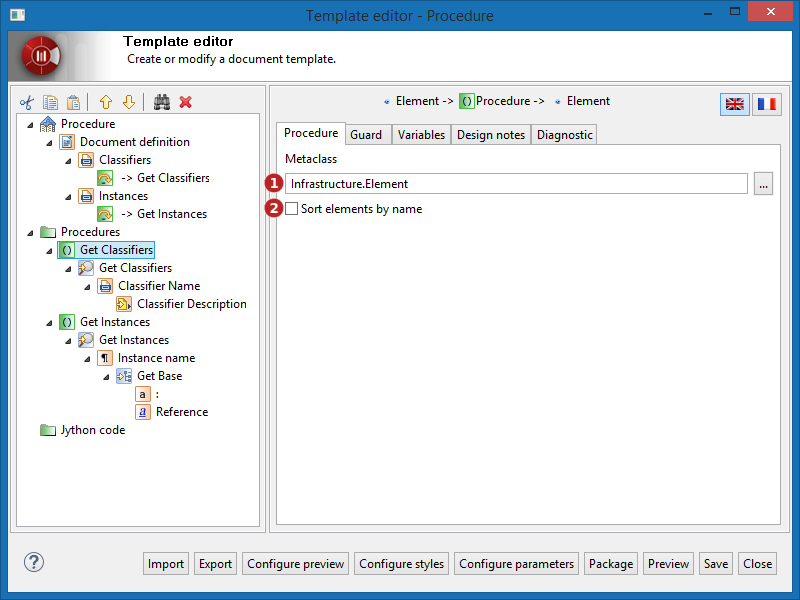Click the Move Down arrow icon

[x=128, y=102]
